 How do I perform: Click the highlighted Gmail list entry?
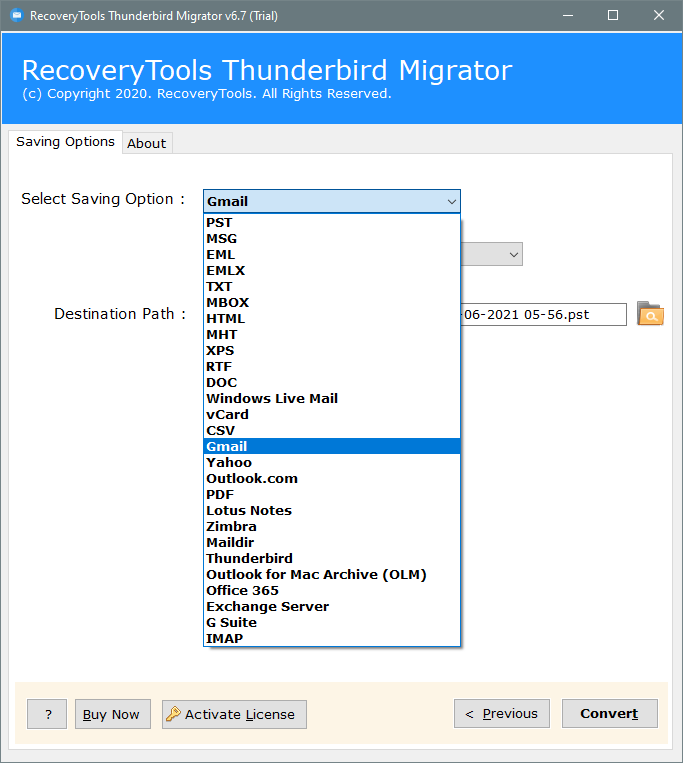332,446
